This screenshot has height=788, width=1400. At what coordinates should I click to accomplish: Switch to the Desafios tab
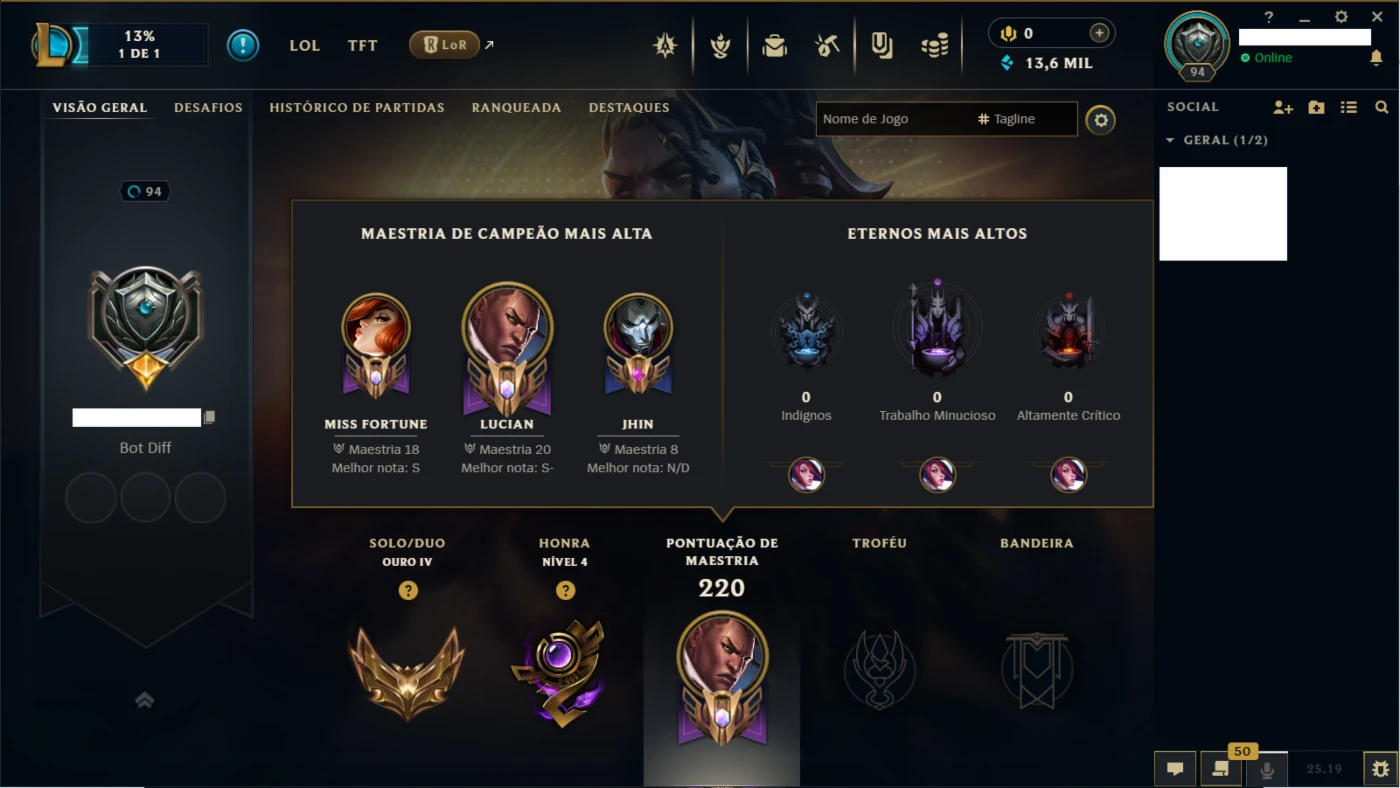click(208, 107)
